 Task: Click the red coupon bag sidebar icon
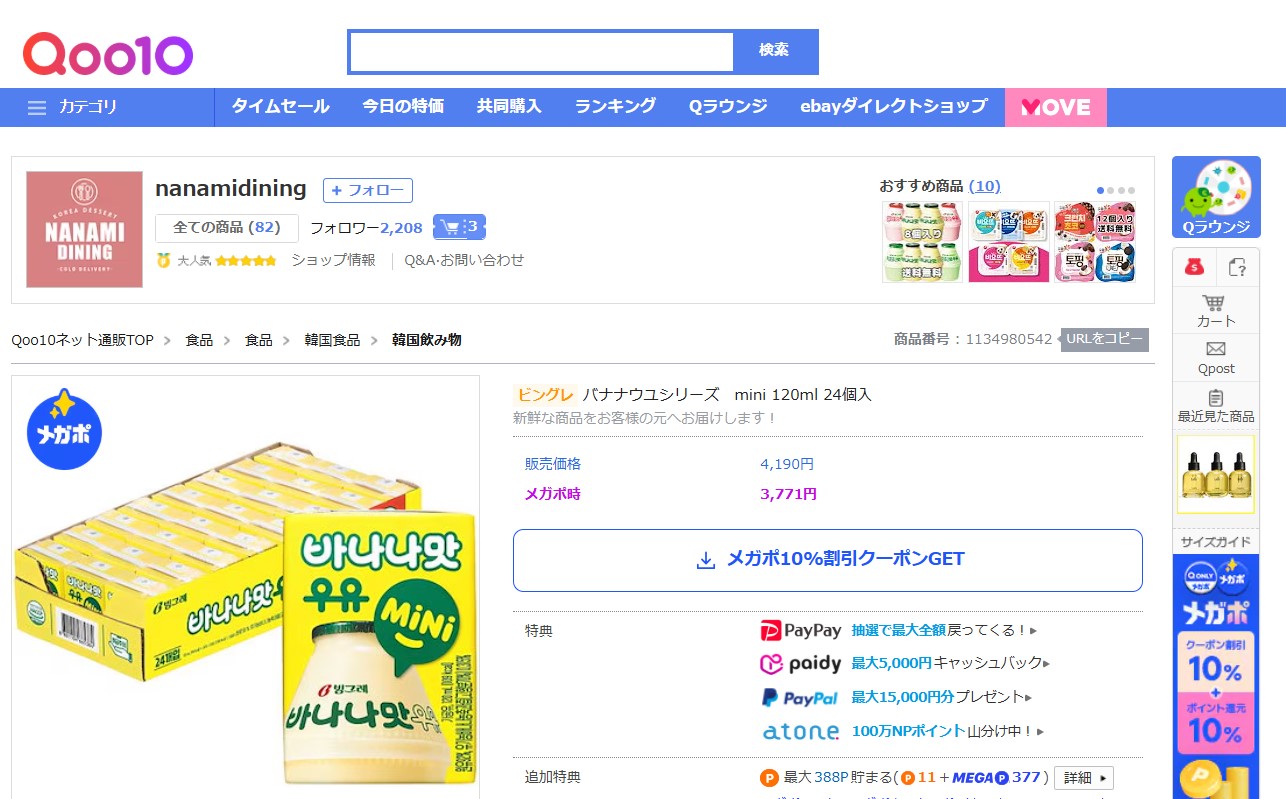point(1193,266)
